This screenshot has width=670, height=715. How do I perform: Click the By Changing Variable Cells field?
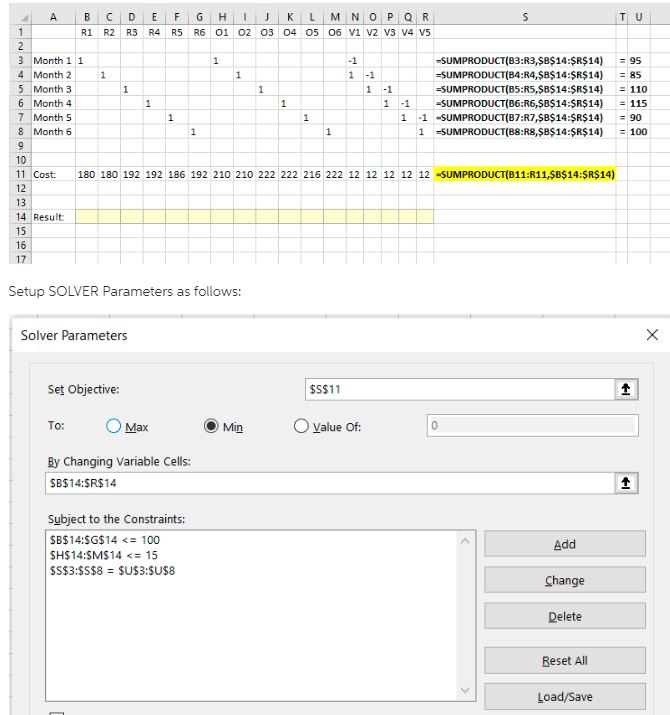330,483
